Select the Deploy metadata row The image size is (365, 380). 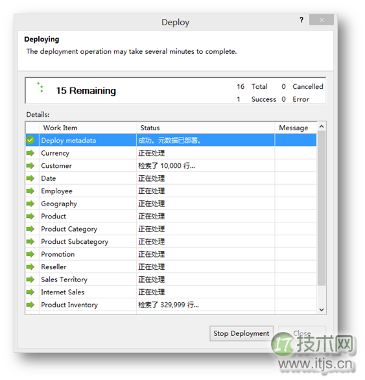point(171,140)
